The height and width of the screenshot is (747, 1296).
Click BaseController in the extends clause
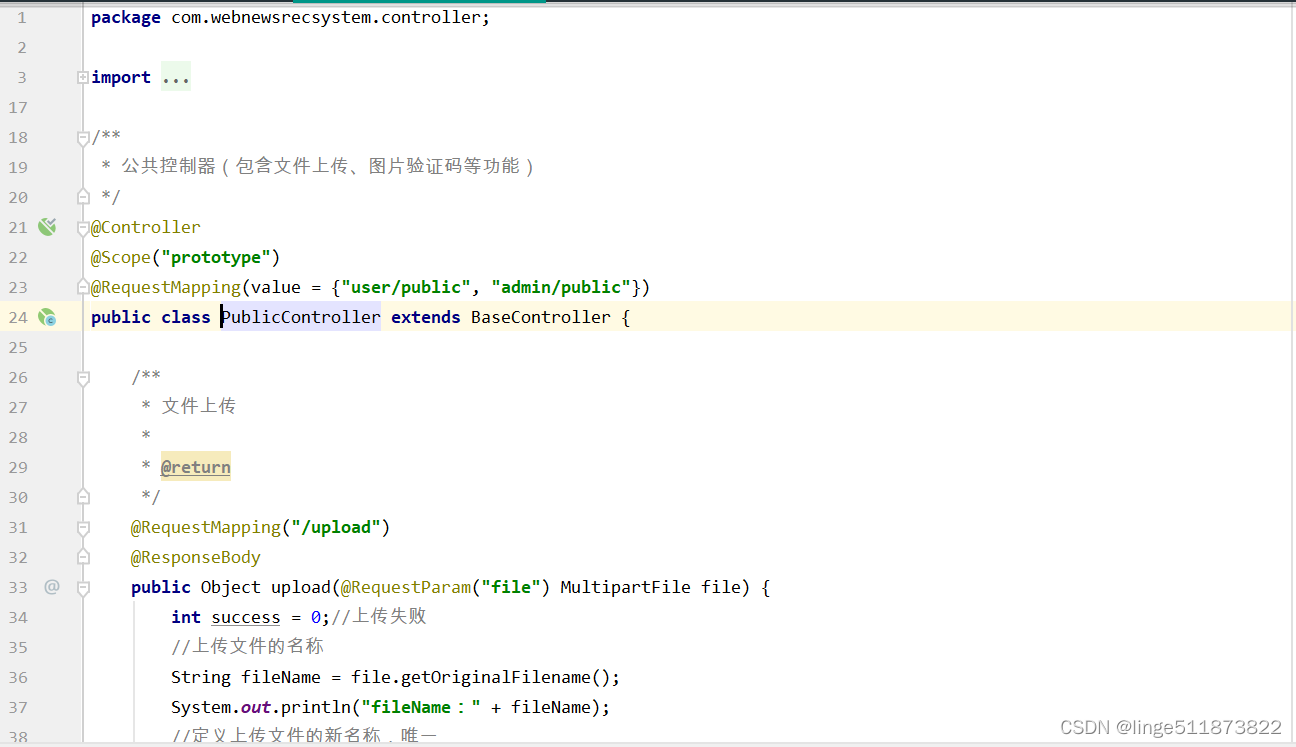[x=541, y=317]
